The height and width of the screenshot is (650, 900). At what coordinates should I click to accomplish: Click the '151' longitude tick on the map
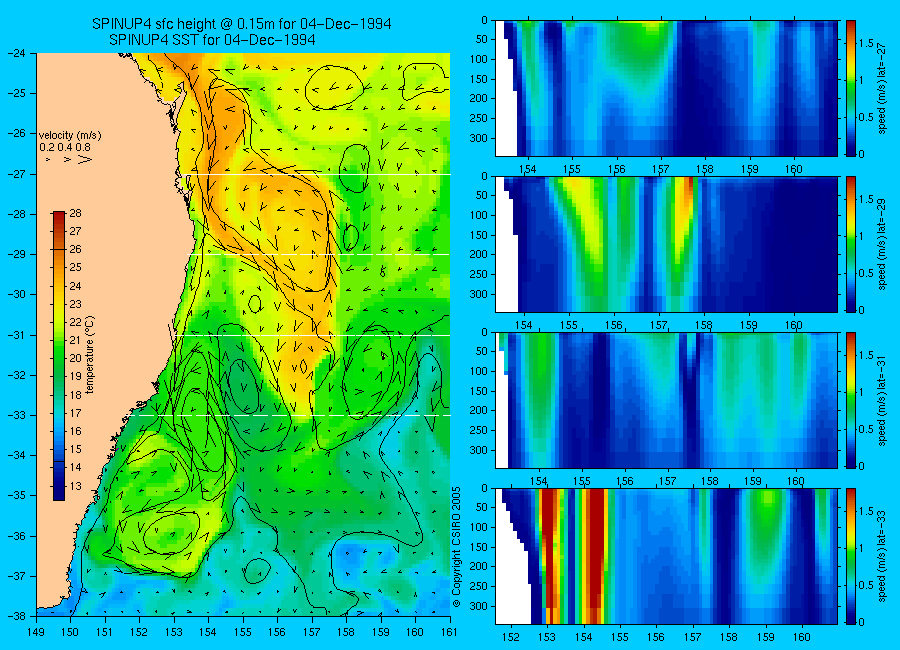click(x=105, y=632)
